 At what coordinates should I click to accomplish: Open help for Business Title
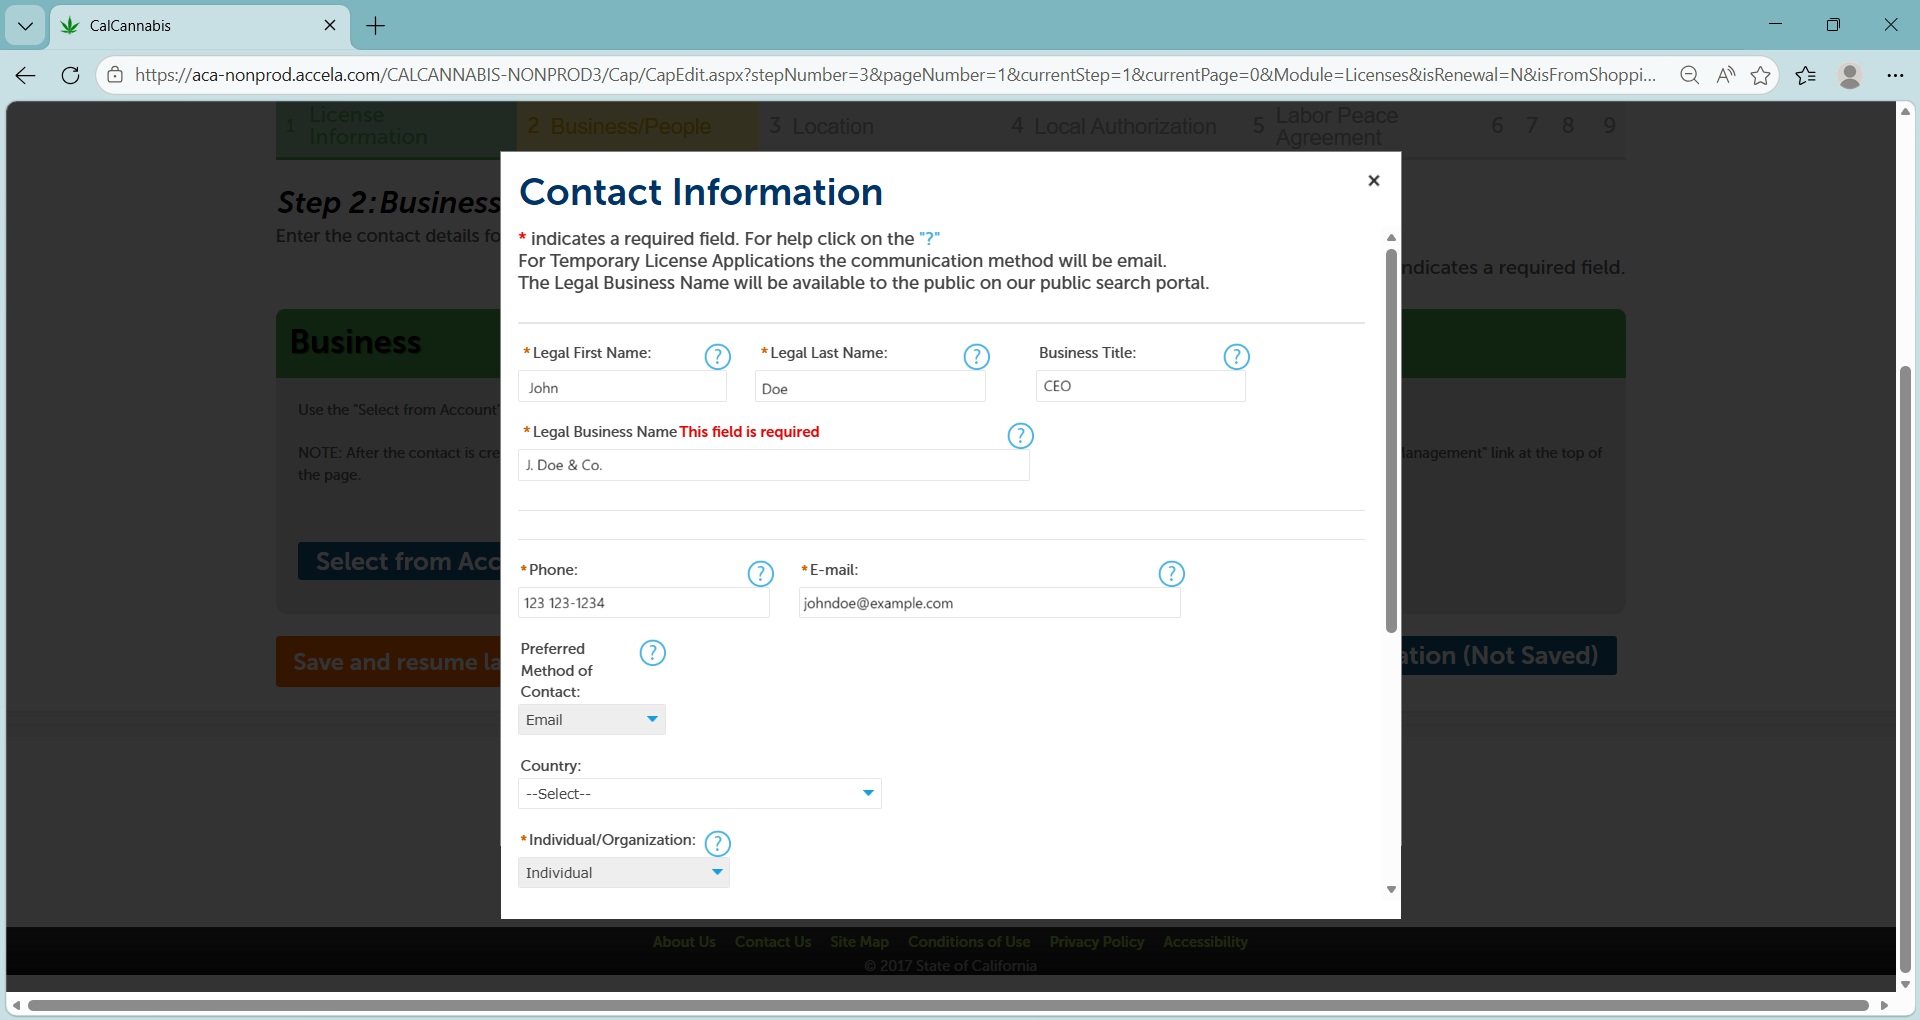click(x=1237, y=357)
